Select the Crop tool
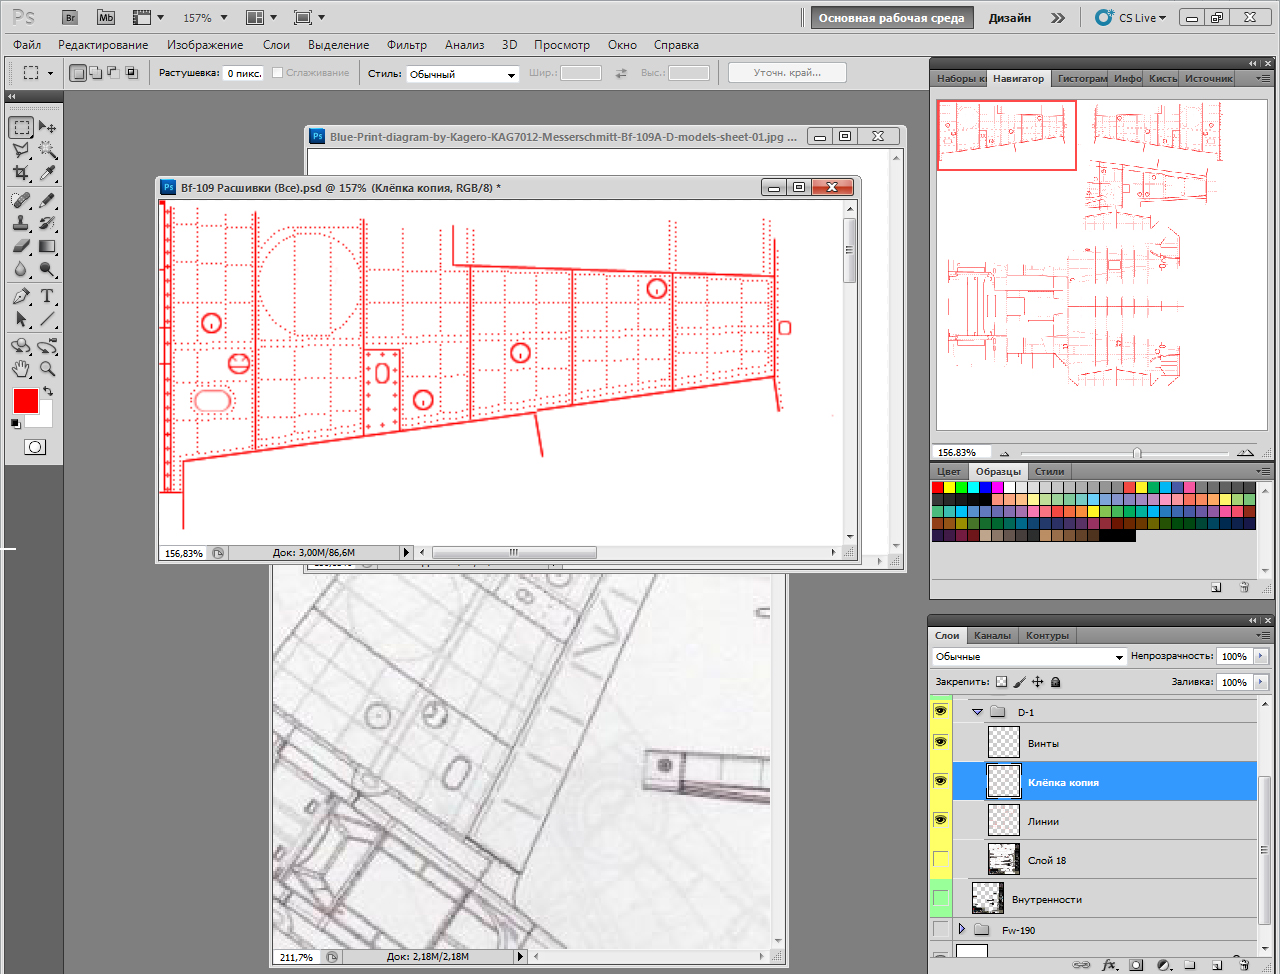This screenshot has width=1280, height=974. coord(21,174)
